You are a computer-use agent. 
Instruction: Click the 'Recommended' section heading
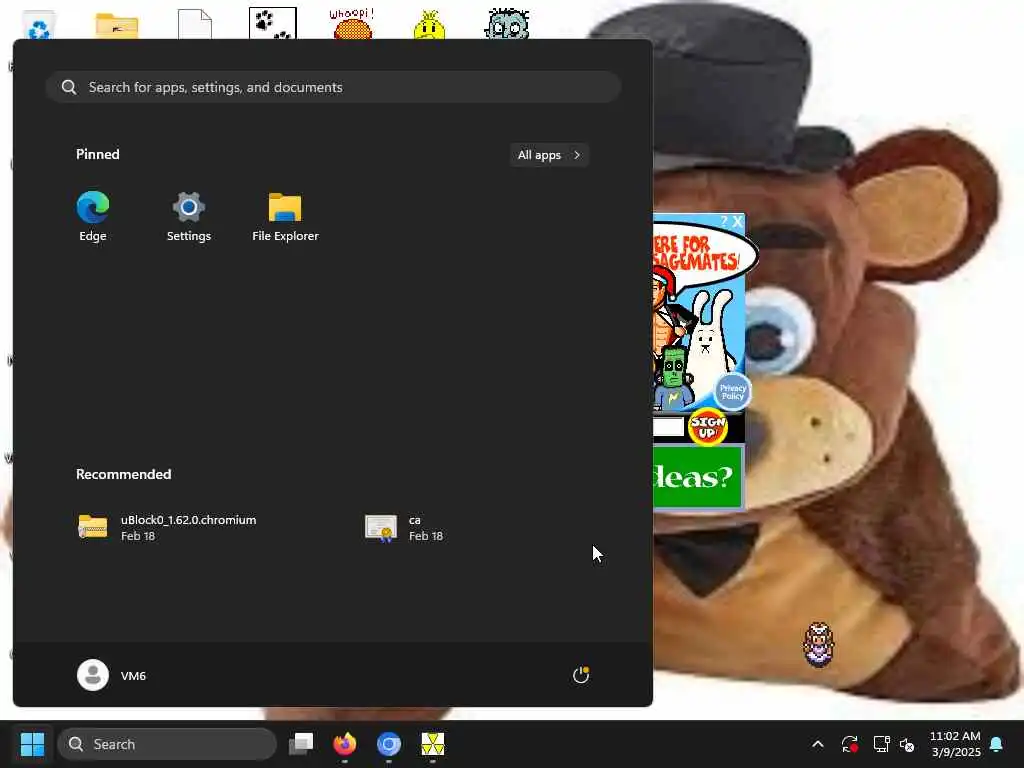click(x=123, y=474)
